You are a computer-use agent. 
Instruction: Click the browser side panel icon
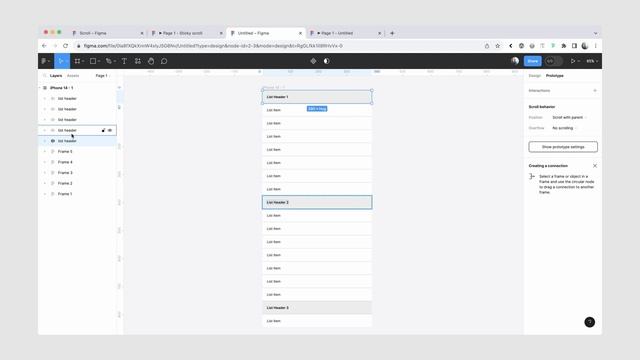click(574, 46)
